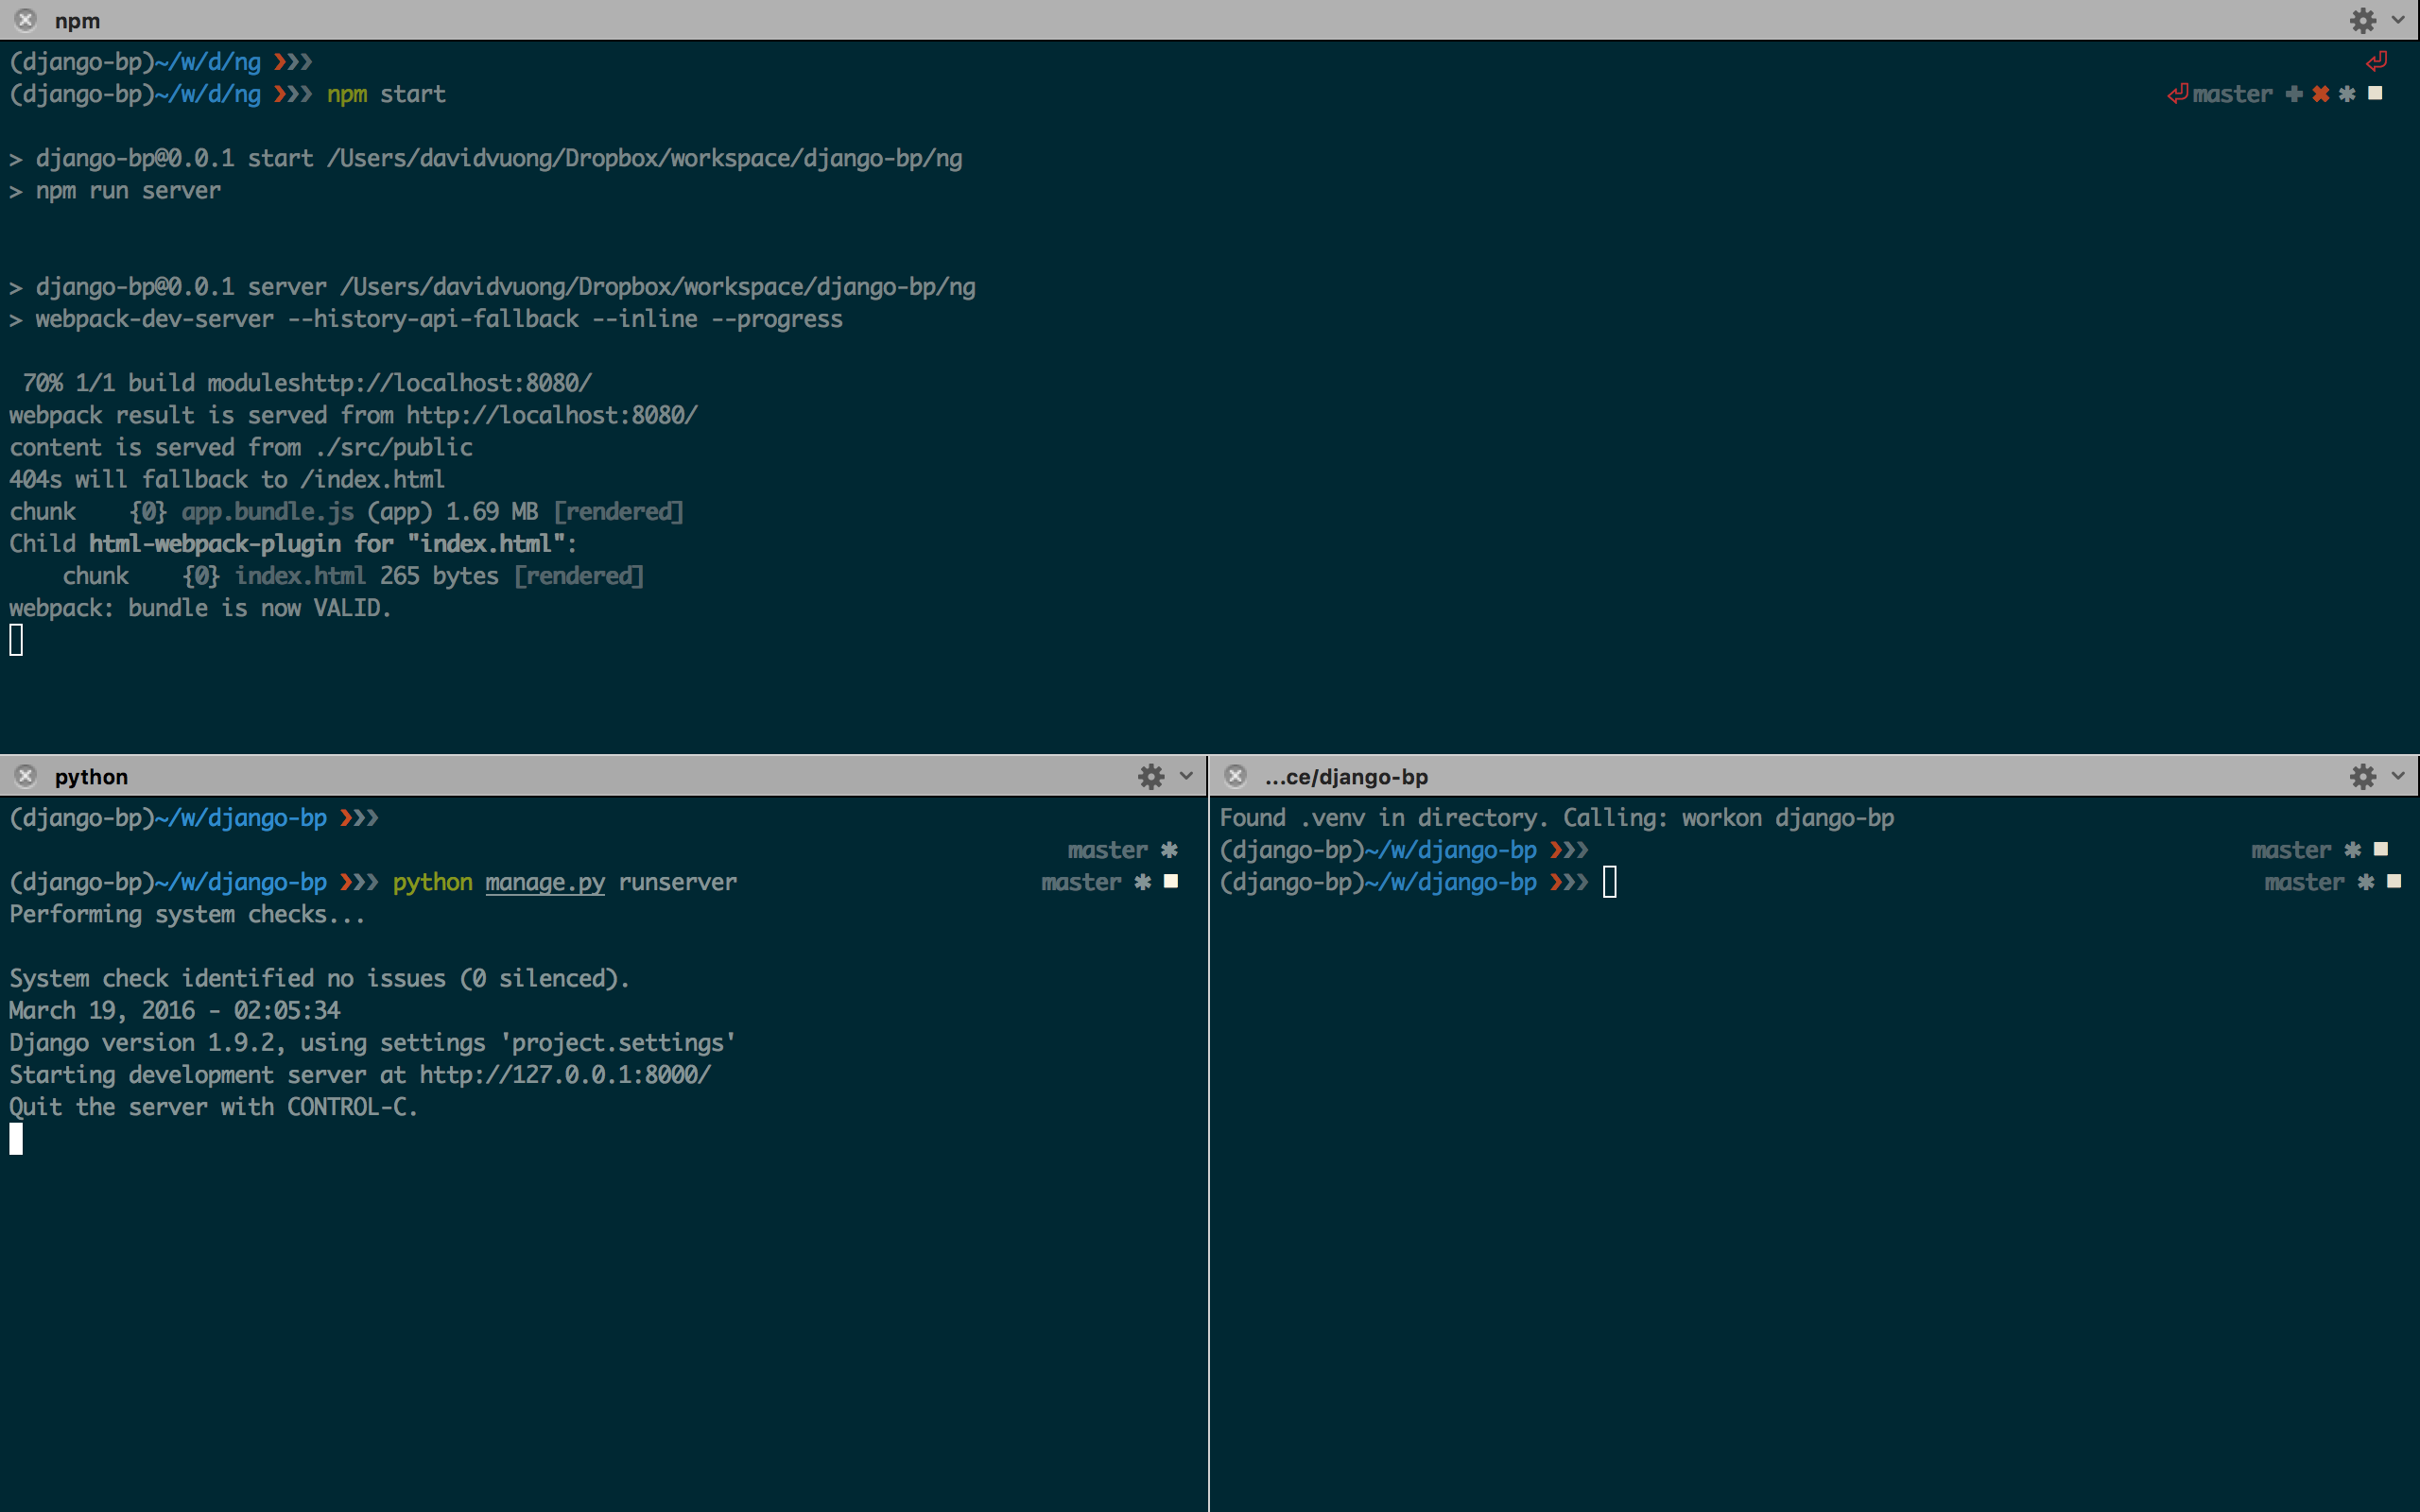Click the red return arrow icon top right
The width and height of the screenshot is (2420, 1512).
pos(2376,62)
